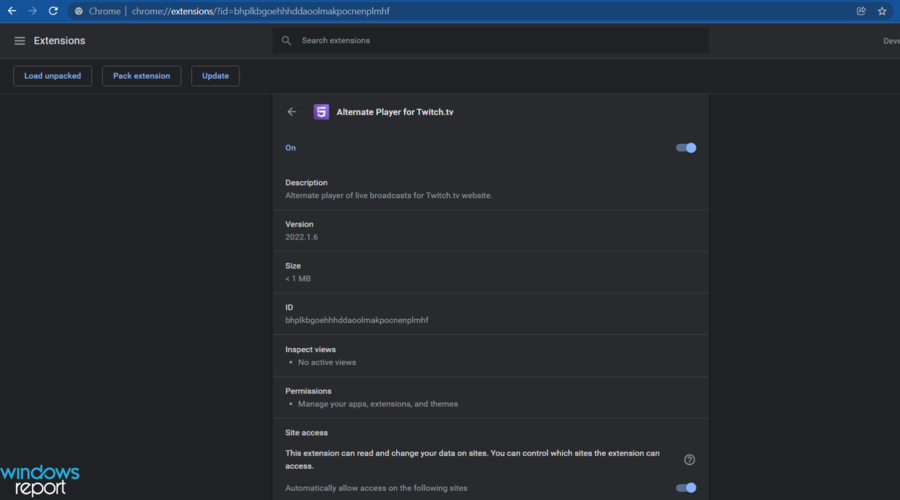Click the browser forward arrow
900x500 pixels.
32,11
